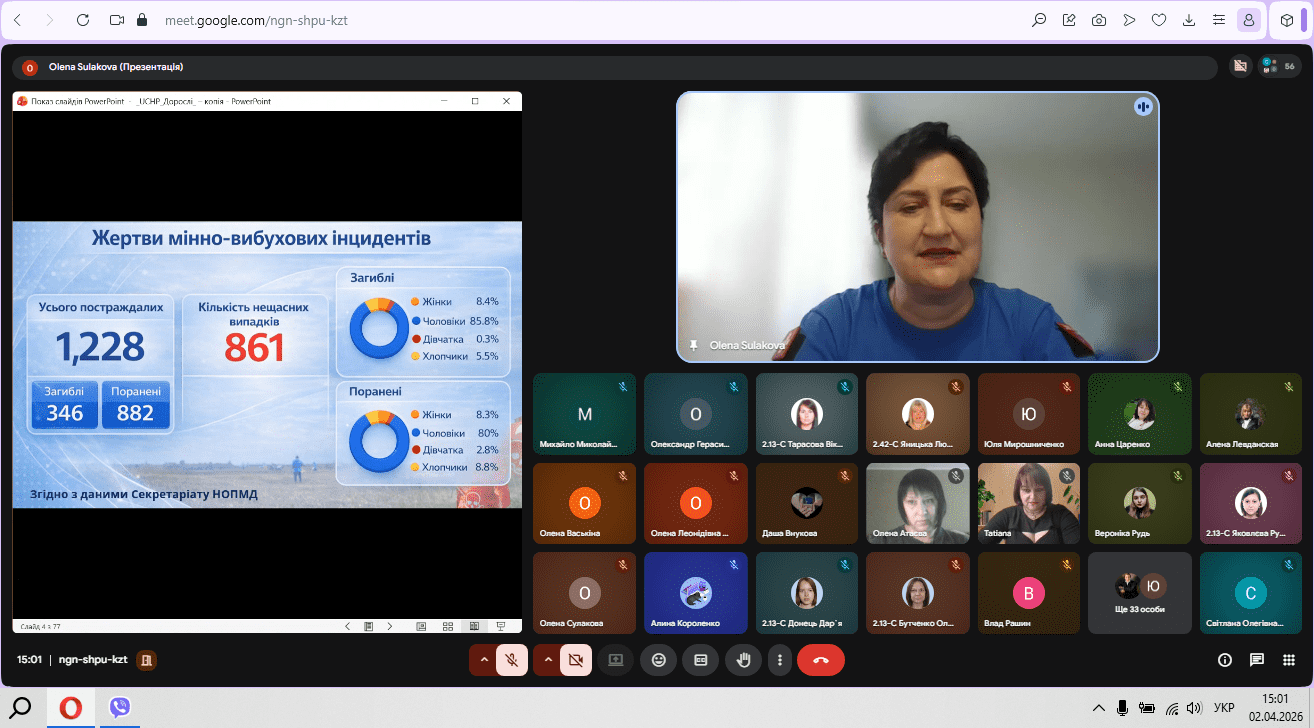The image size is (1314, 728).
Task: Open Opera Easy Setup sliders icon
Action: [x=1218, y=20]
